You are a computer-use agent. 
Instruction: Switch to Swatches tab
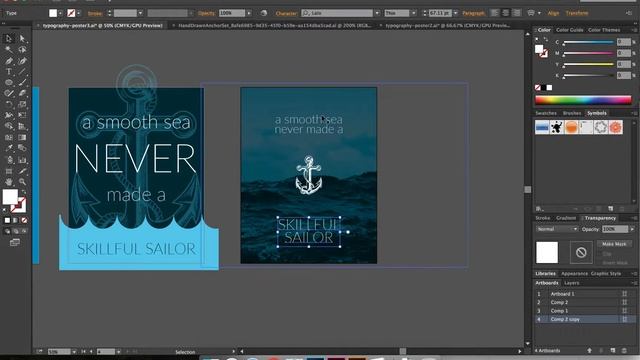[x=546, y=113]
